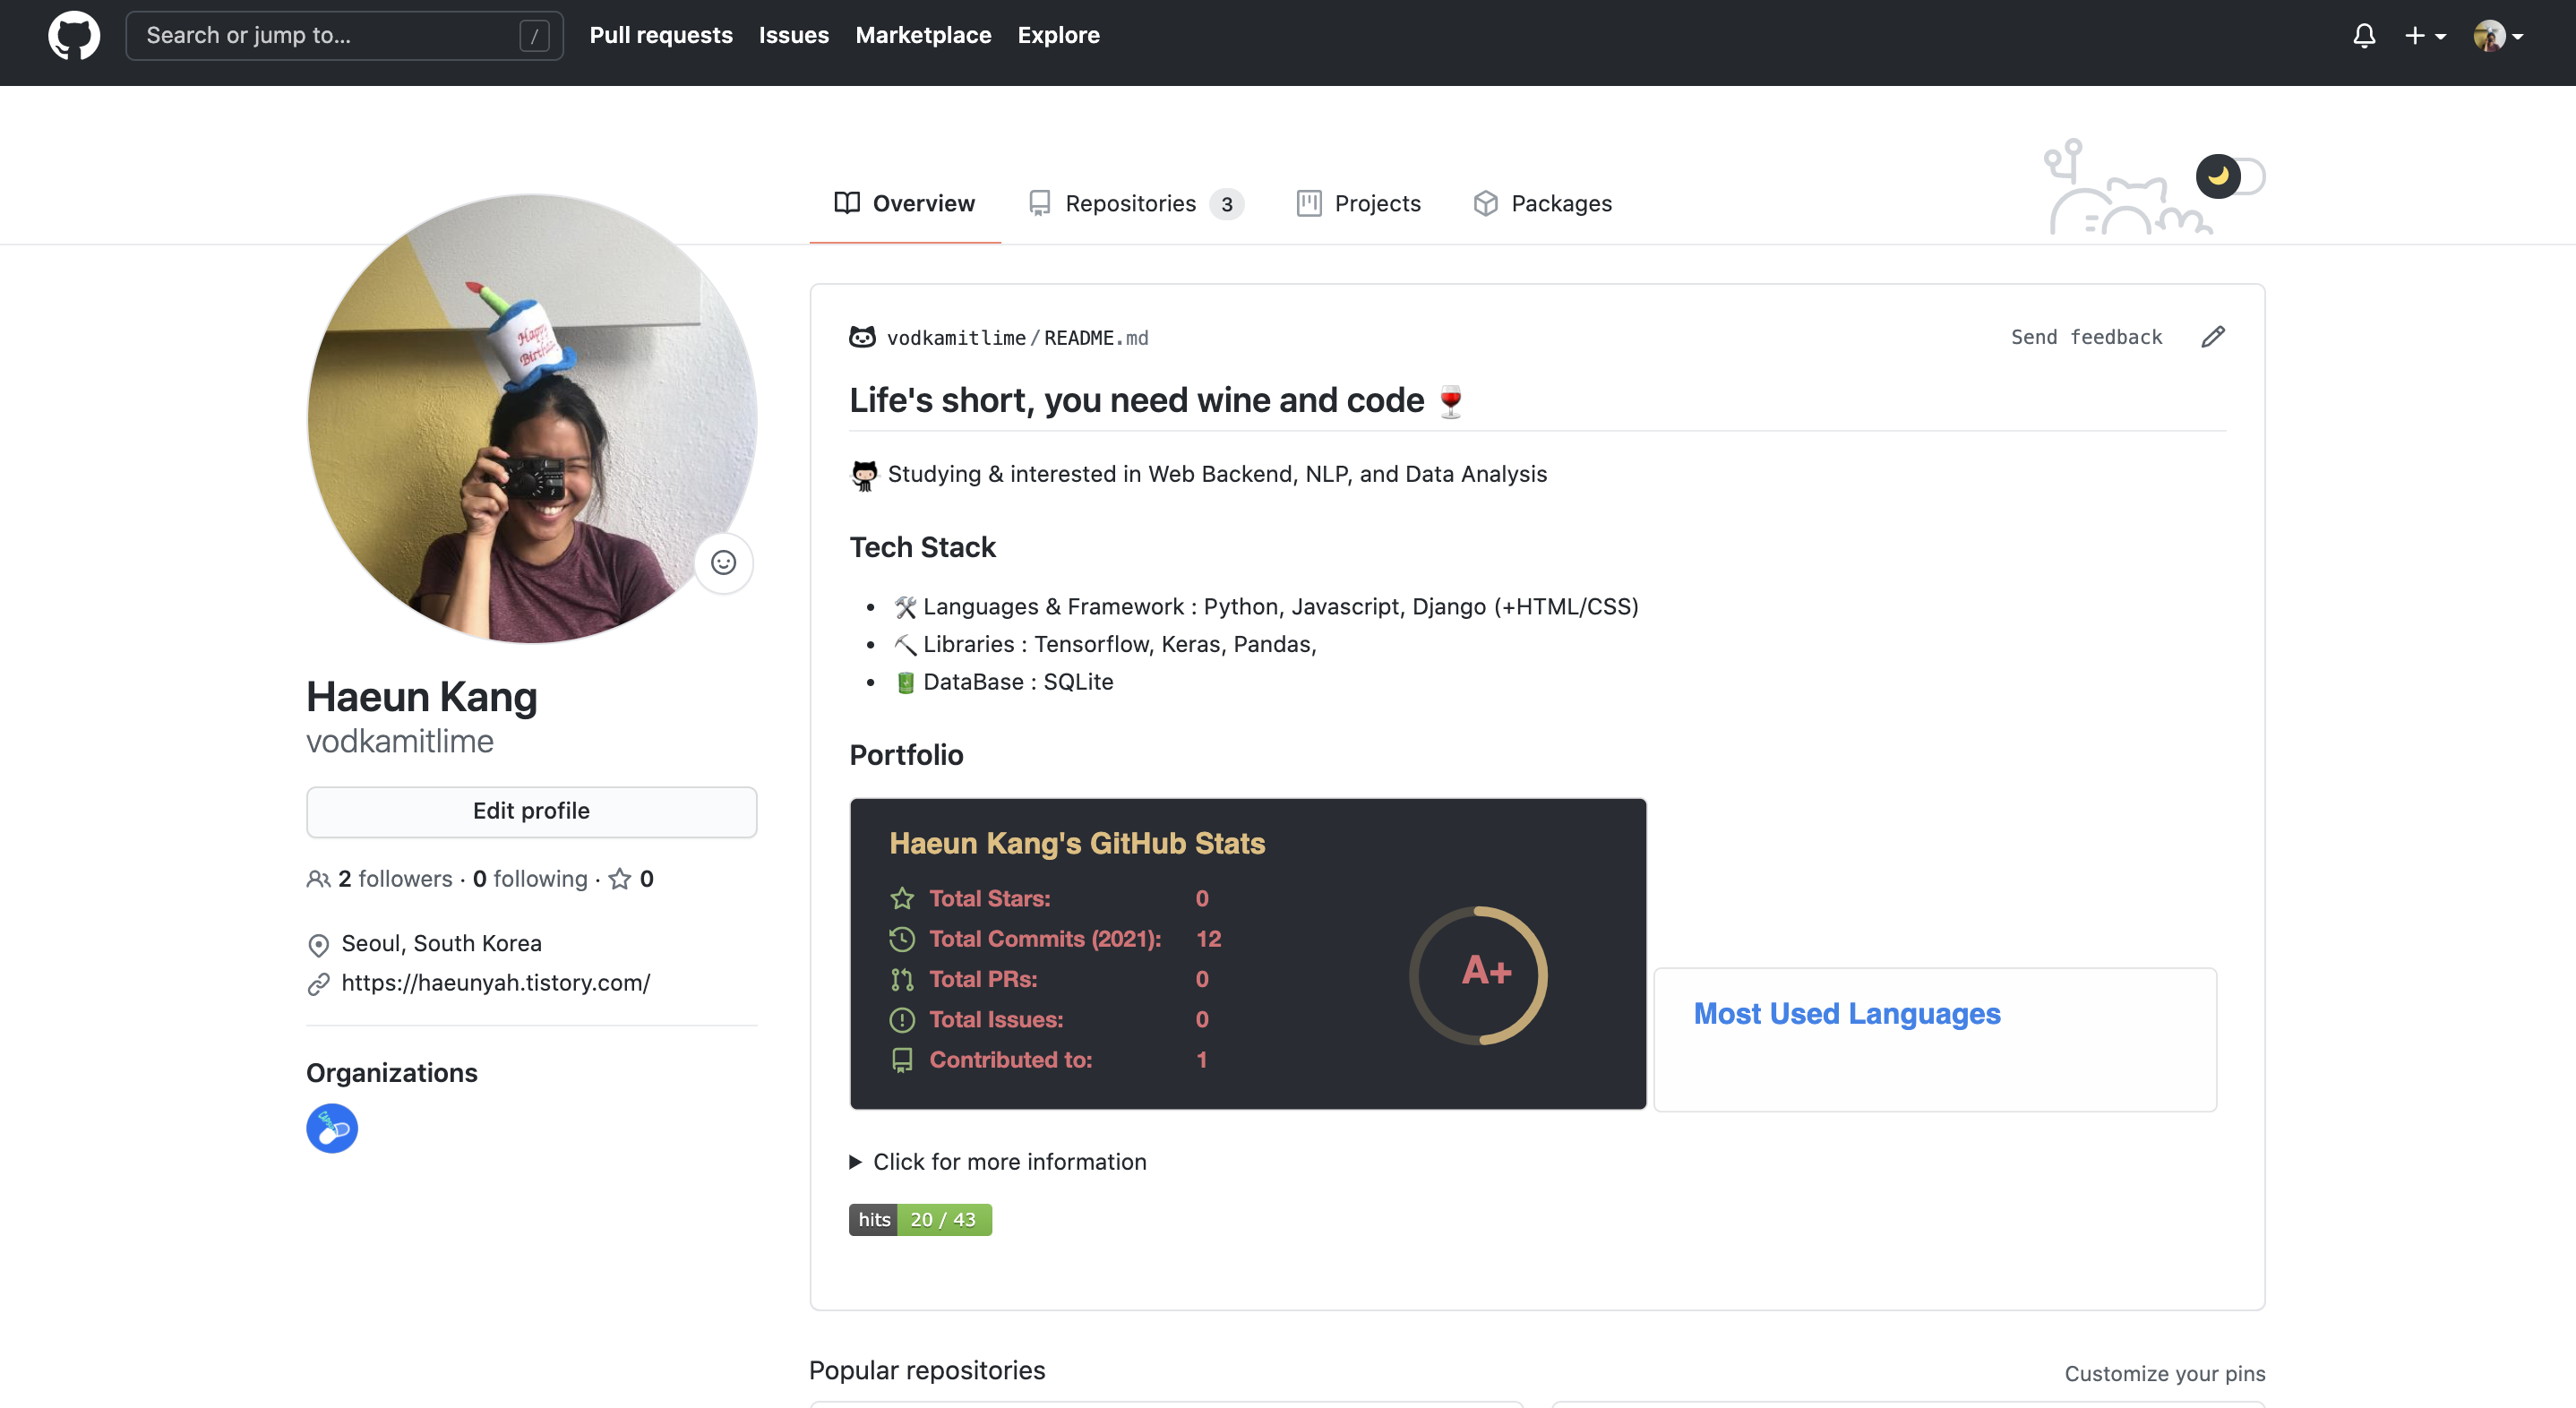Focus the Search or jump to field
This screenshot has width=2576, height=1408.
coord(330,36)
